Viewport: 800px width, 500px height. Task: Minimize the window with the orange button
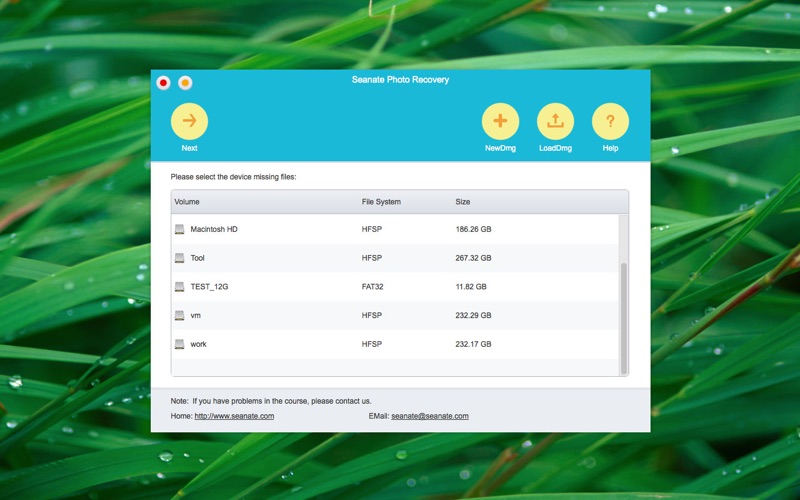(185, 83)
